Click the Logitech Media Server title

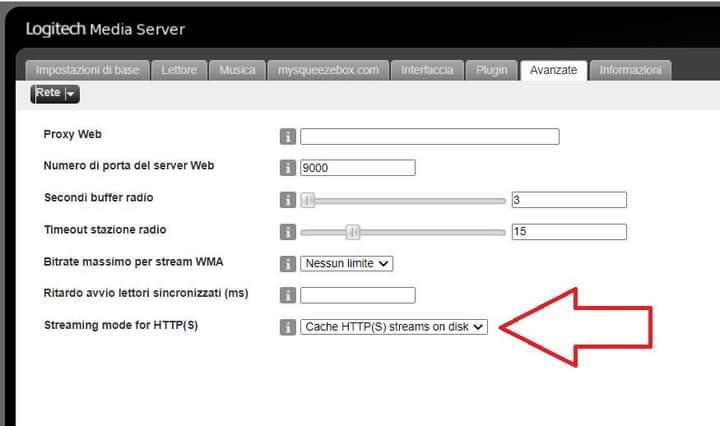pyautogui.click(x=105, y=29)
